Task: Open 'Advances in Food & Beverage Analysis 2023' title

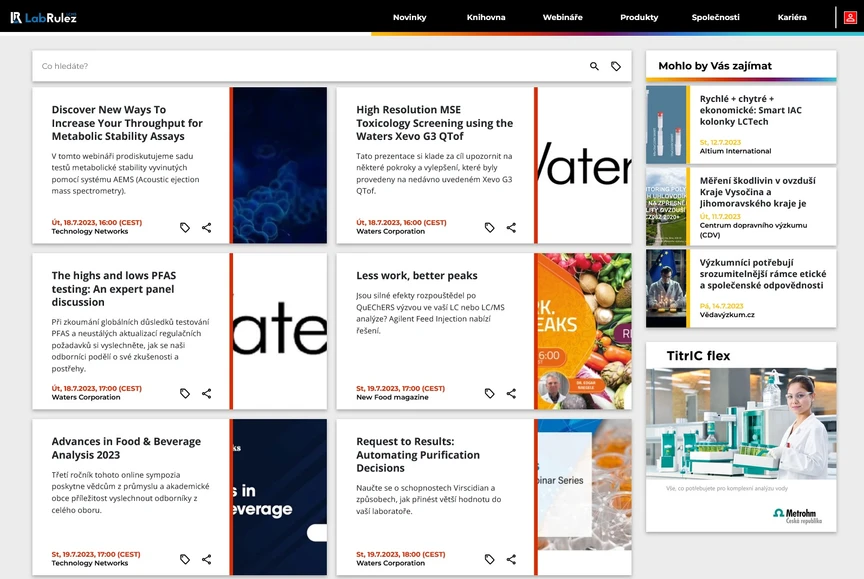Action: [x=126, y=448]
